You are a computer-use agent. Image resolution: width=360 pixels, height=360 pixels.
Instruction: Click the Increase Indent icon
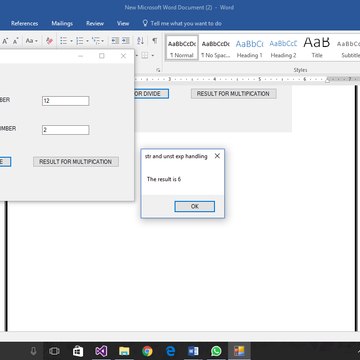[125, 41]
